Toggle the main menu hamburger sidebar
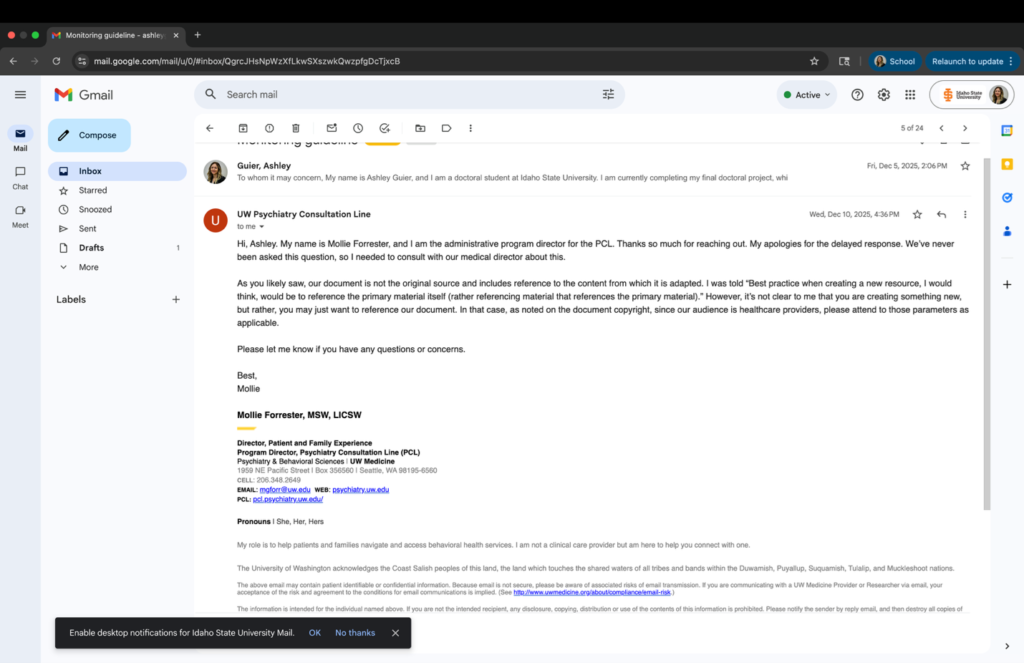This screenshot has width=1024, height=663. [x=20, y=95]
